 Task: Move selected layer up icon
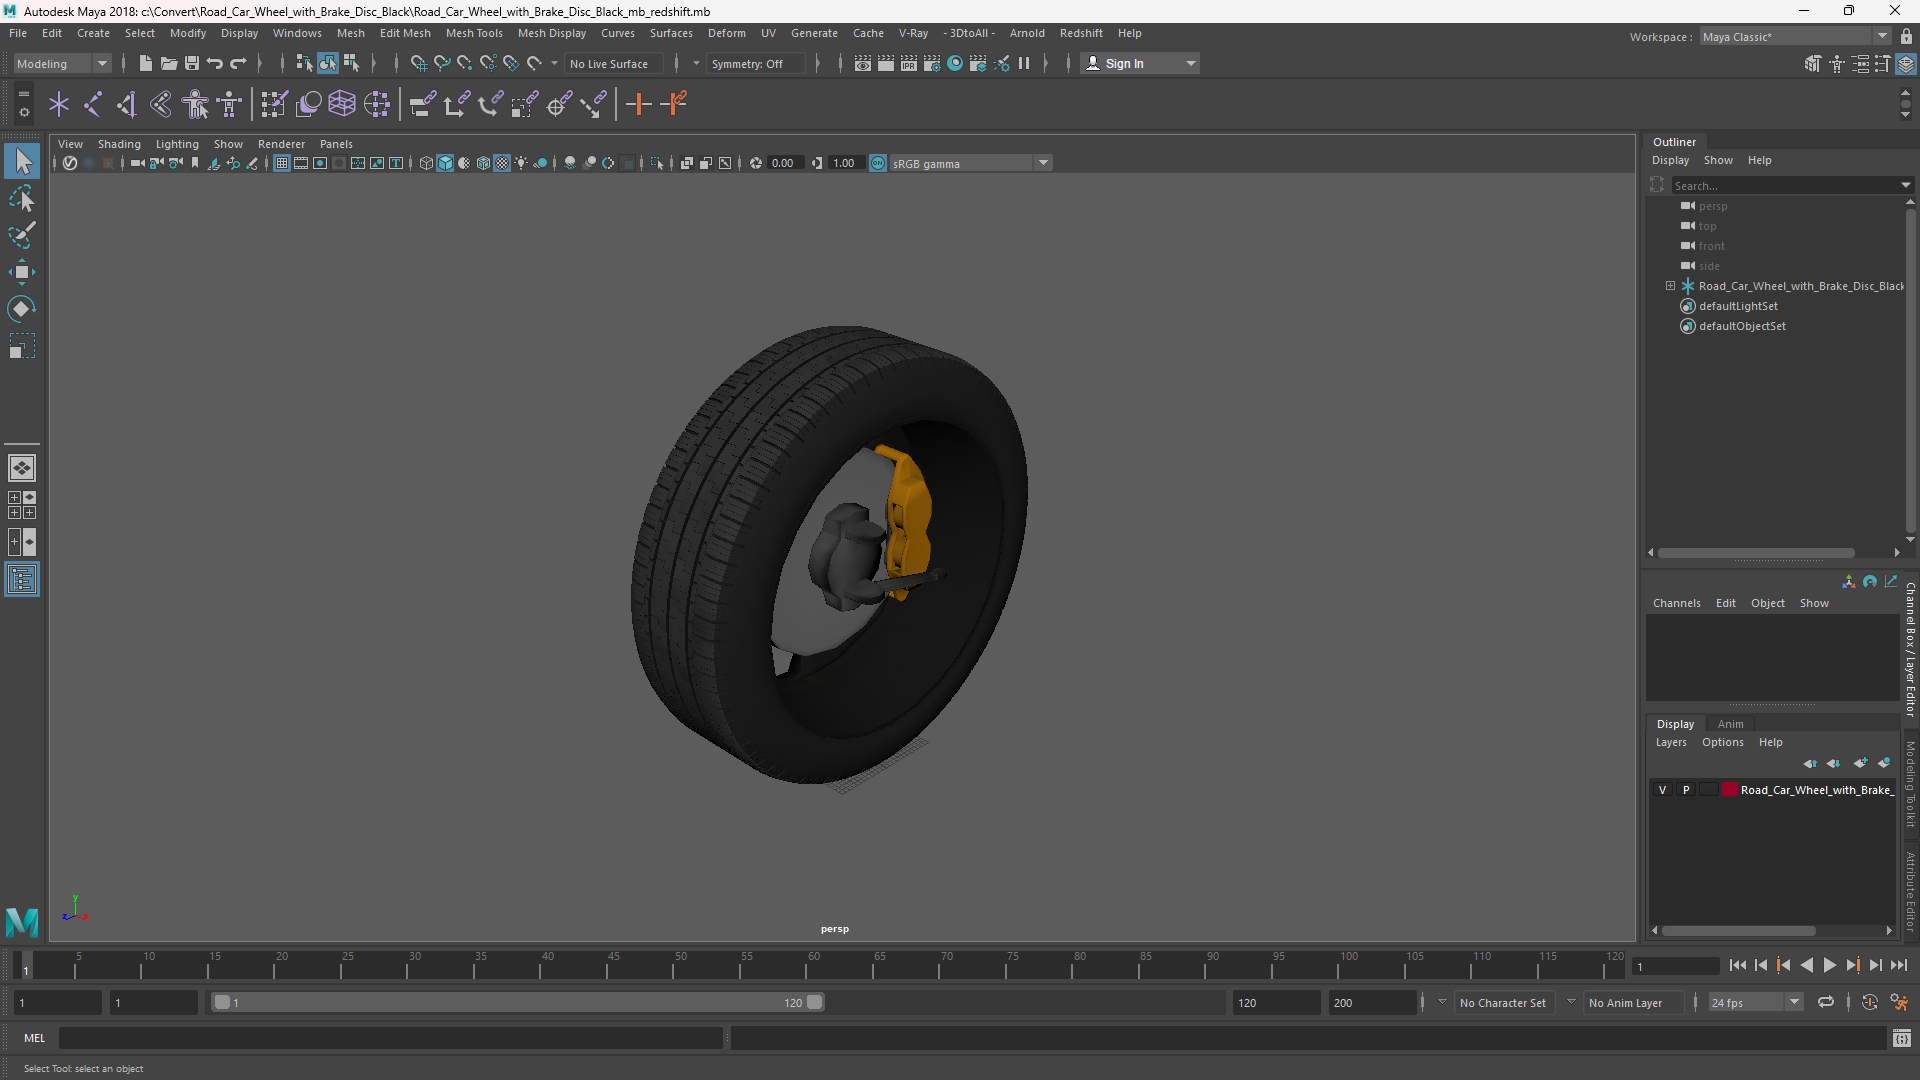tap(1810, 763)
